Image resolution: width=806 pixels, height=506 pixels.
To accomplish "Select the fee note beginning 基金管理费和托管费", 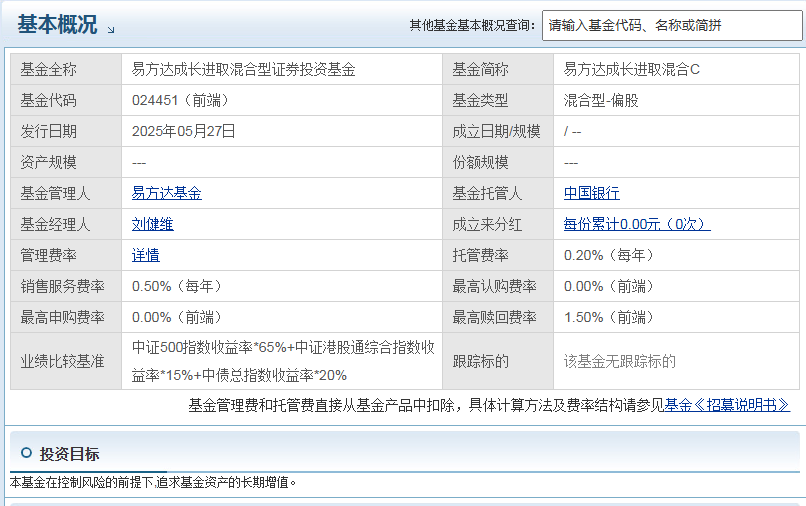I will click(426, 405).
